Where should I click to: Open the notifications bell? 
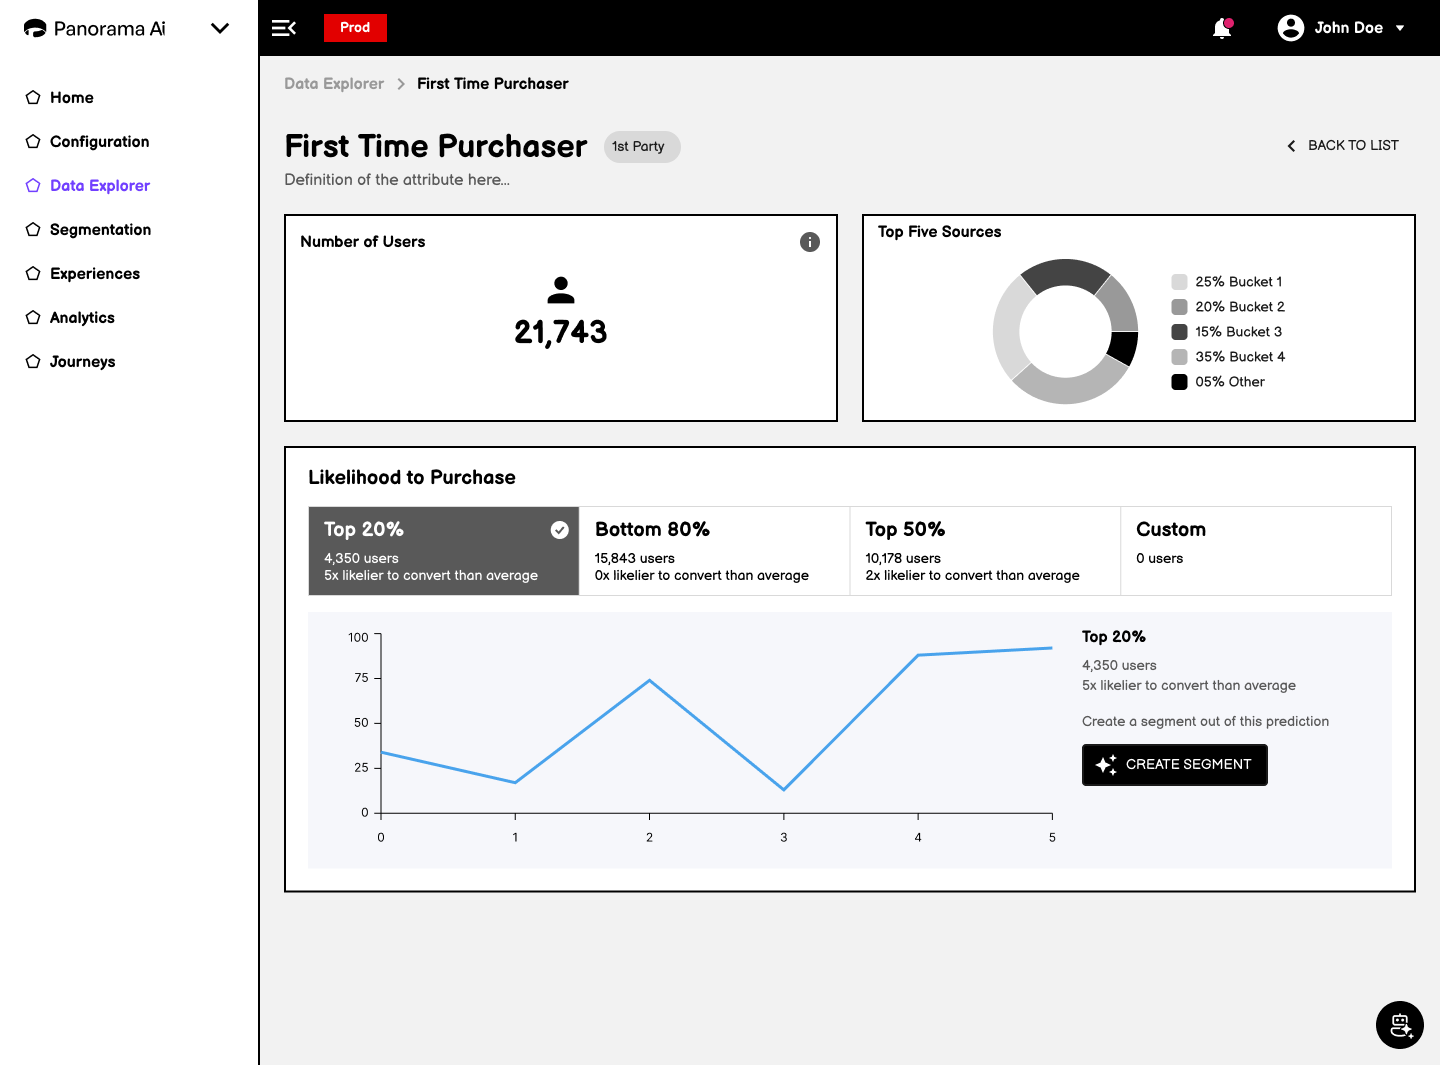coord(1222,28)
